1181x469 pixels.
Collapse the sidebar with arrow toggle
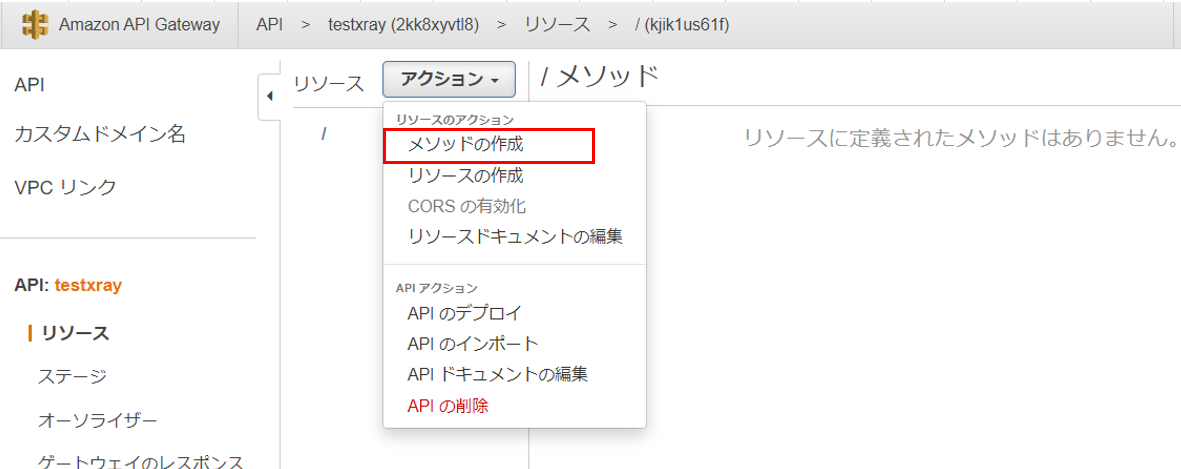click(270, 96)
